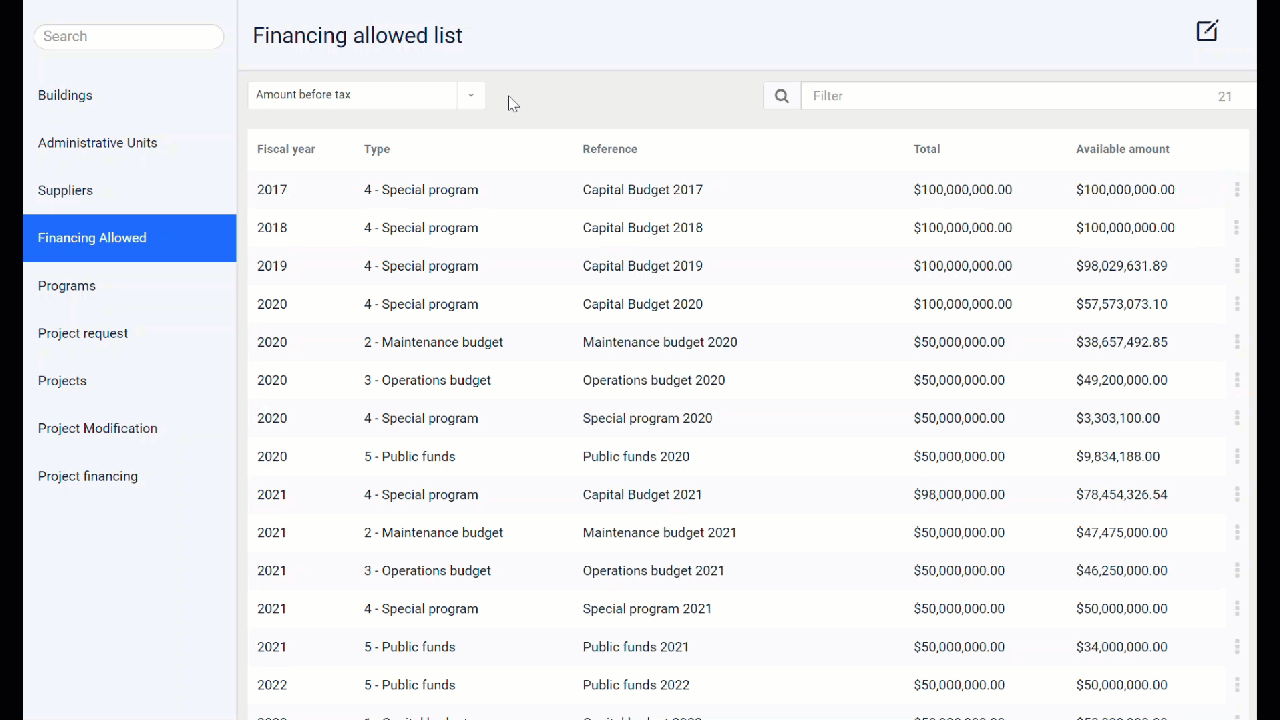Open row menu for Public funds 2022
This screenshot has width=1280, height=720.
tap(1237, 685)
